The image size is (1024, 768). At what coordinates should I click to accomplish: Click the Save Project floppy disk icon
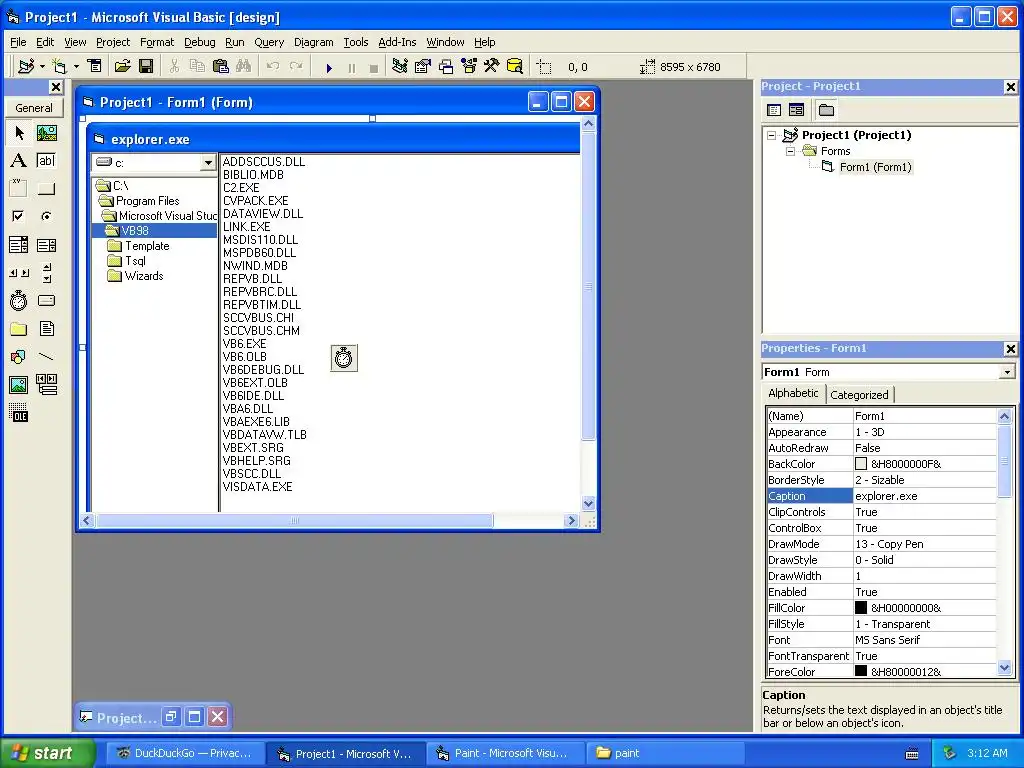(146, 66)
